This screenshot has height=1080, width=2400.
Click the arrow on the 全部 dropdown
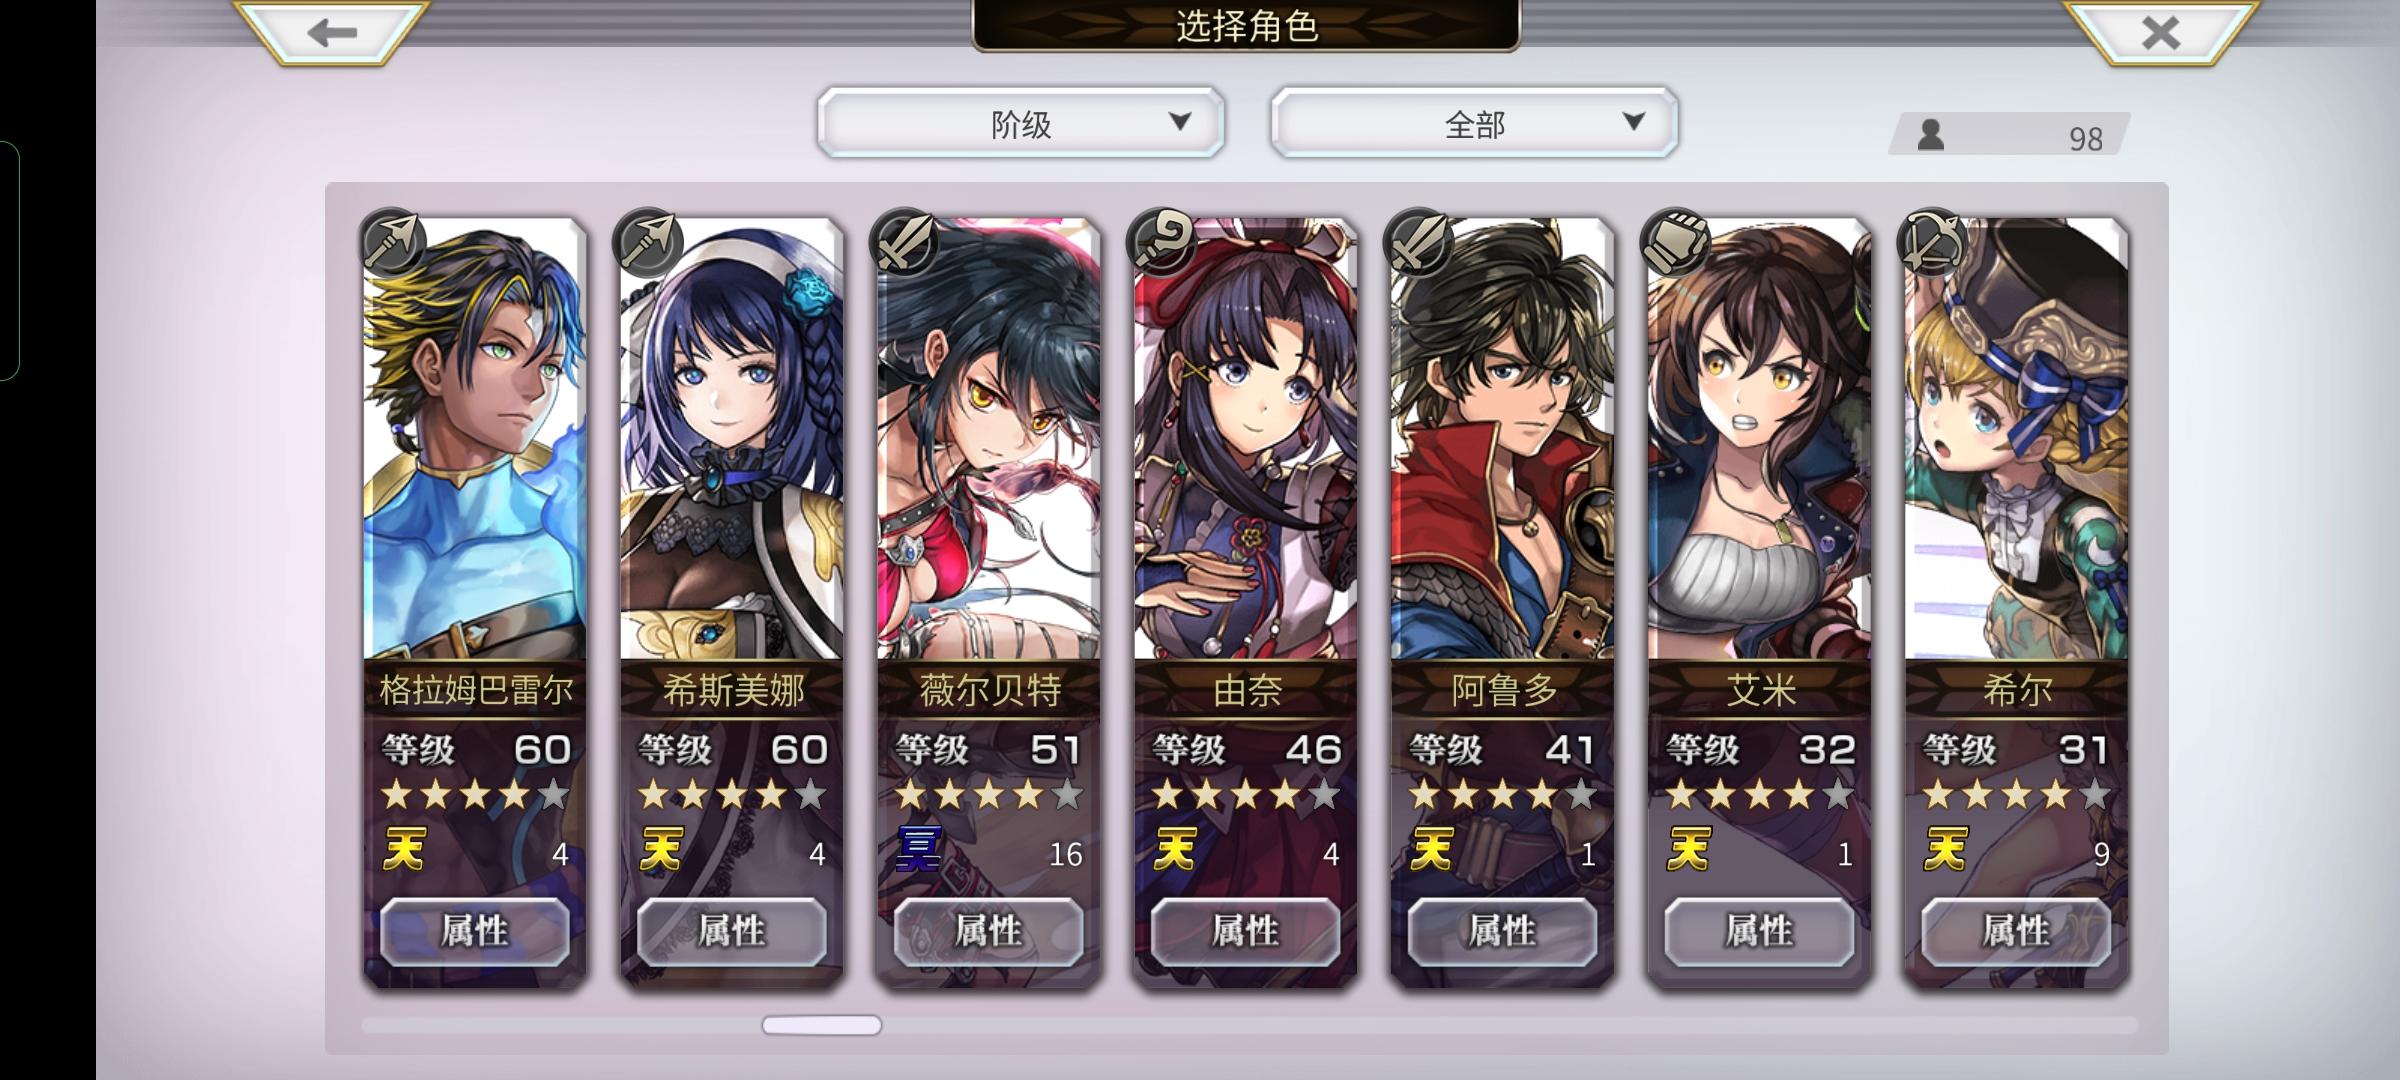pyautogui.click(x=1634, y=122)
